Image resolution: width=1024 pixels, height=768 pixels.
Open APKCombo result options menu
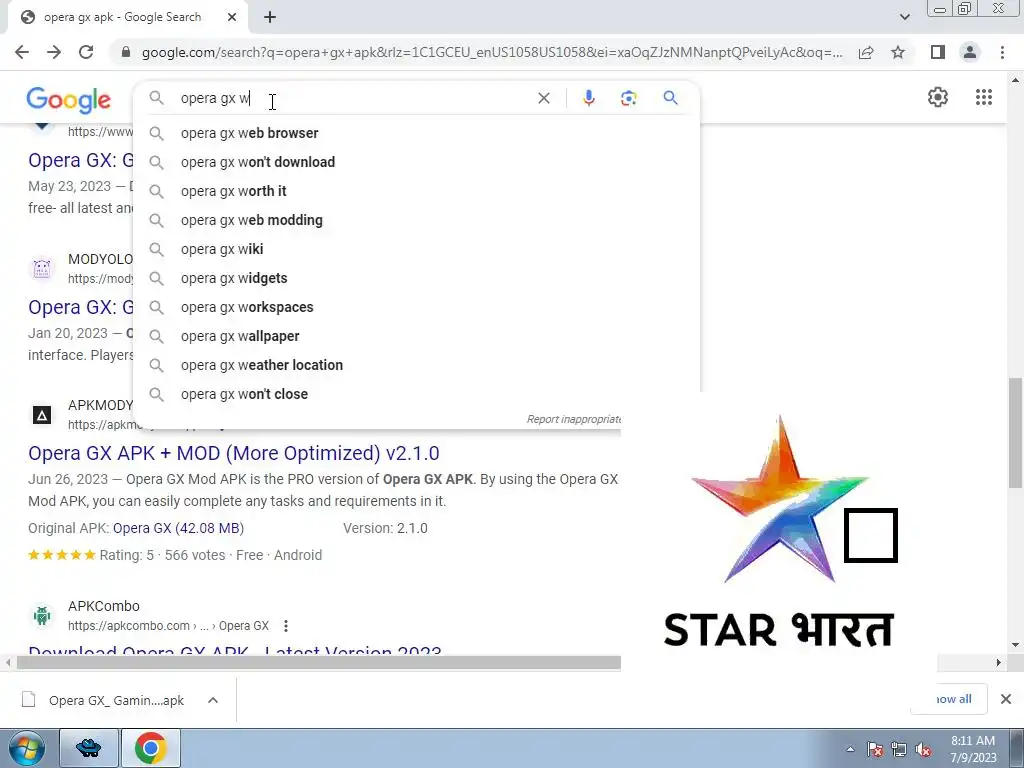[x=285, y=626]
